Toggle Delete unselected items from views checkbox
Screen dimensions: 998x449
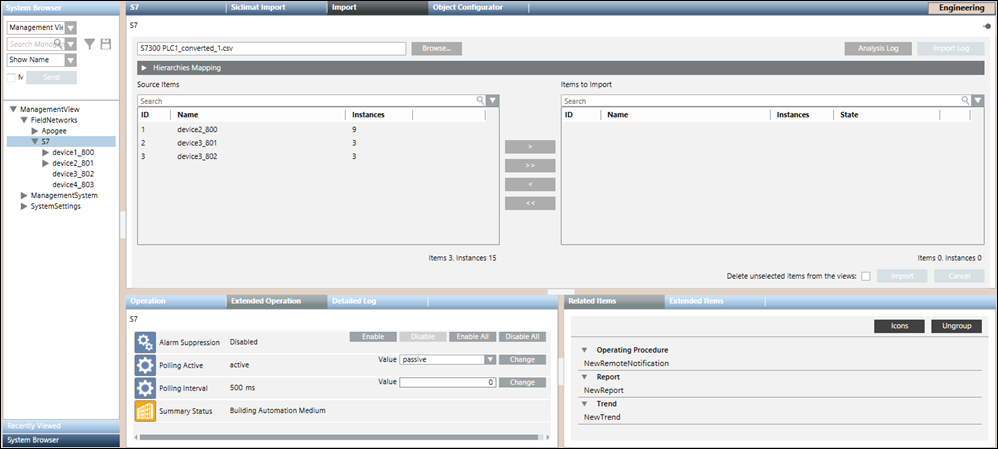pos(866,276)
